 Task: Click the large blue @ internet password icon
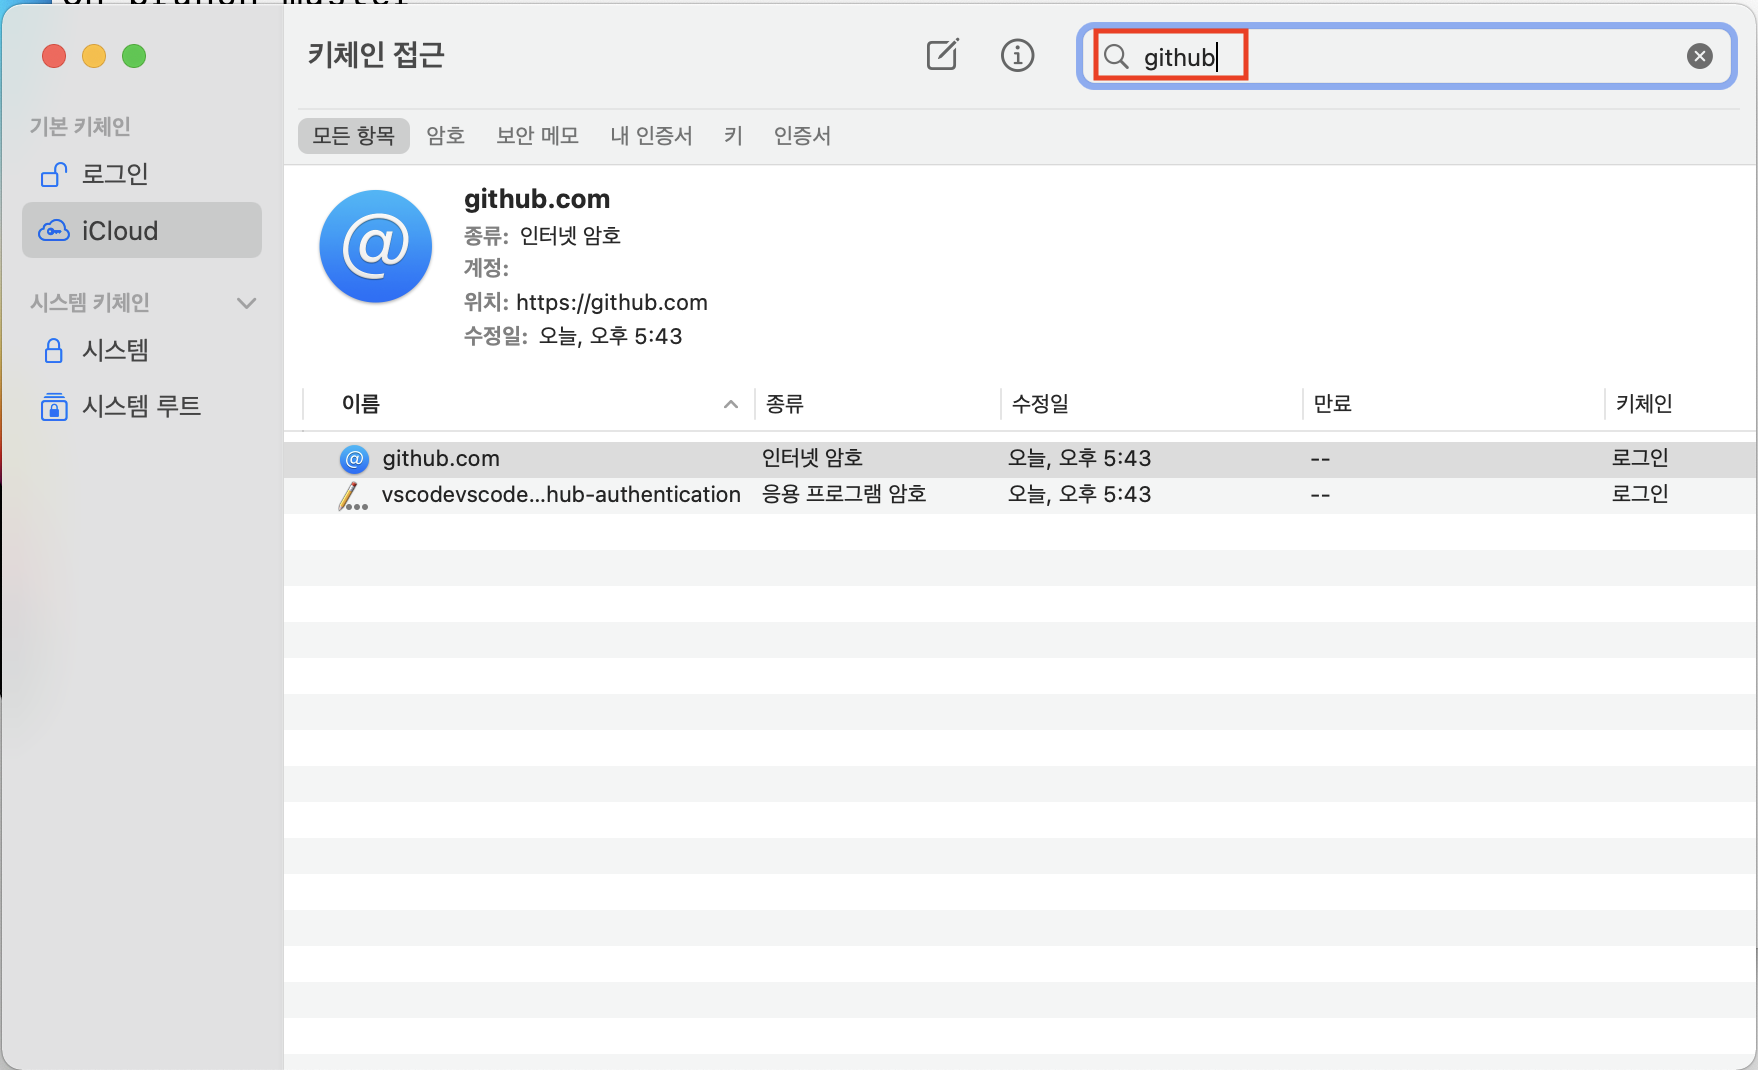point(376,246)
